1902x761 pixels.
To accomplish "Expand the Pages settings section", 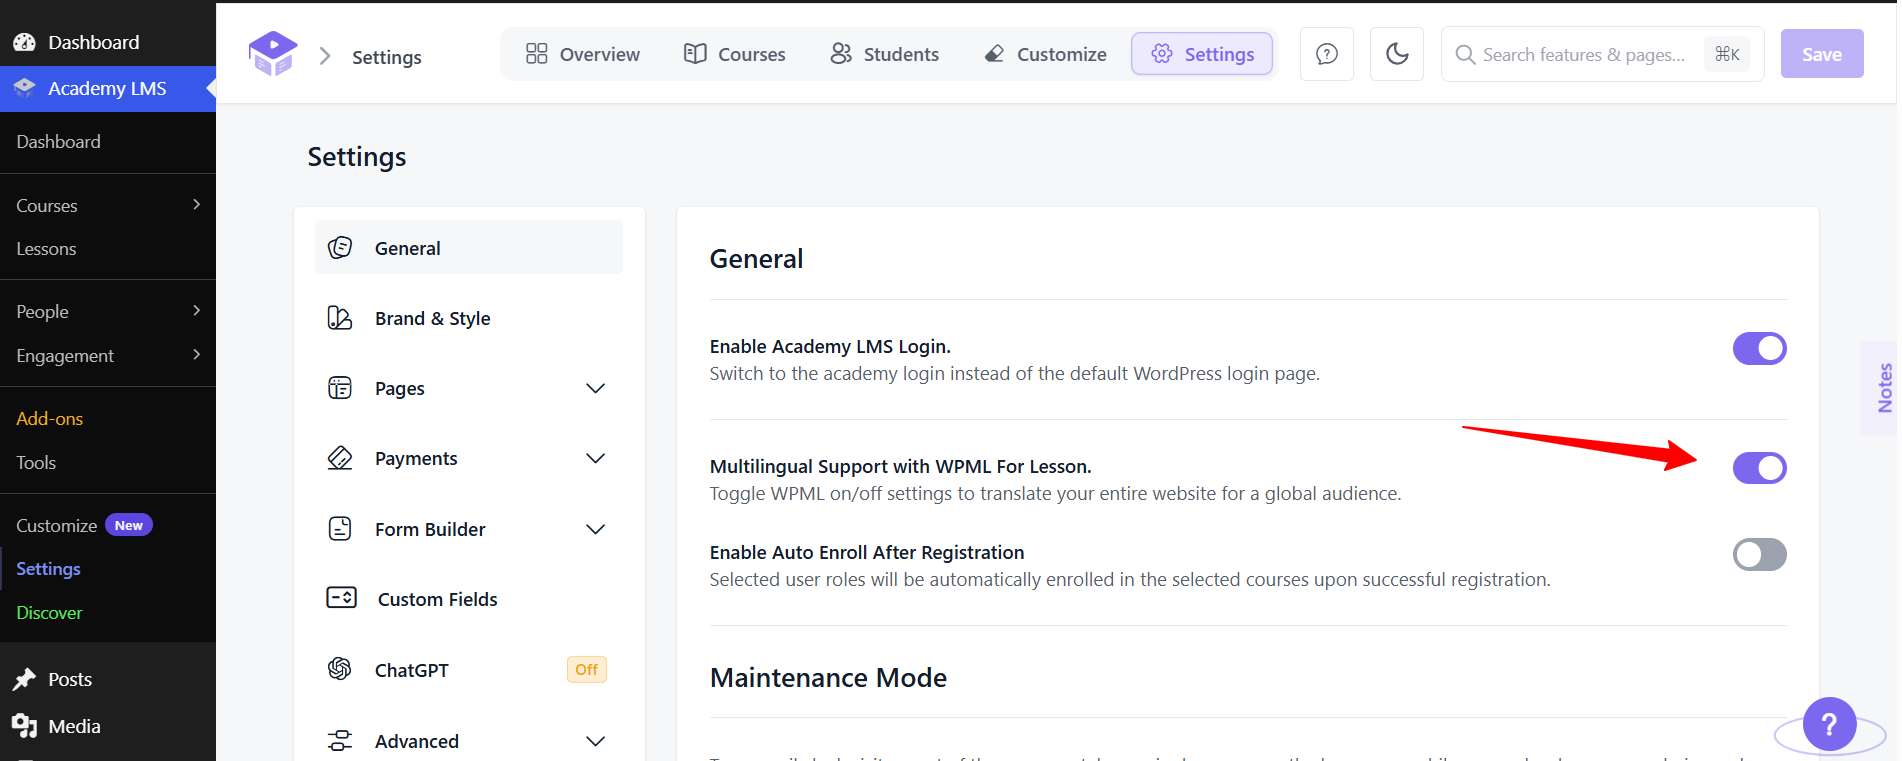I will (x=595, y=388).
